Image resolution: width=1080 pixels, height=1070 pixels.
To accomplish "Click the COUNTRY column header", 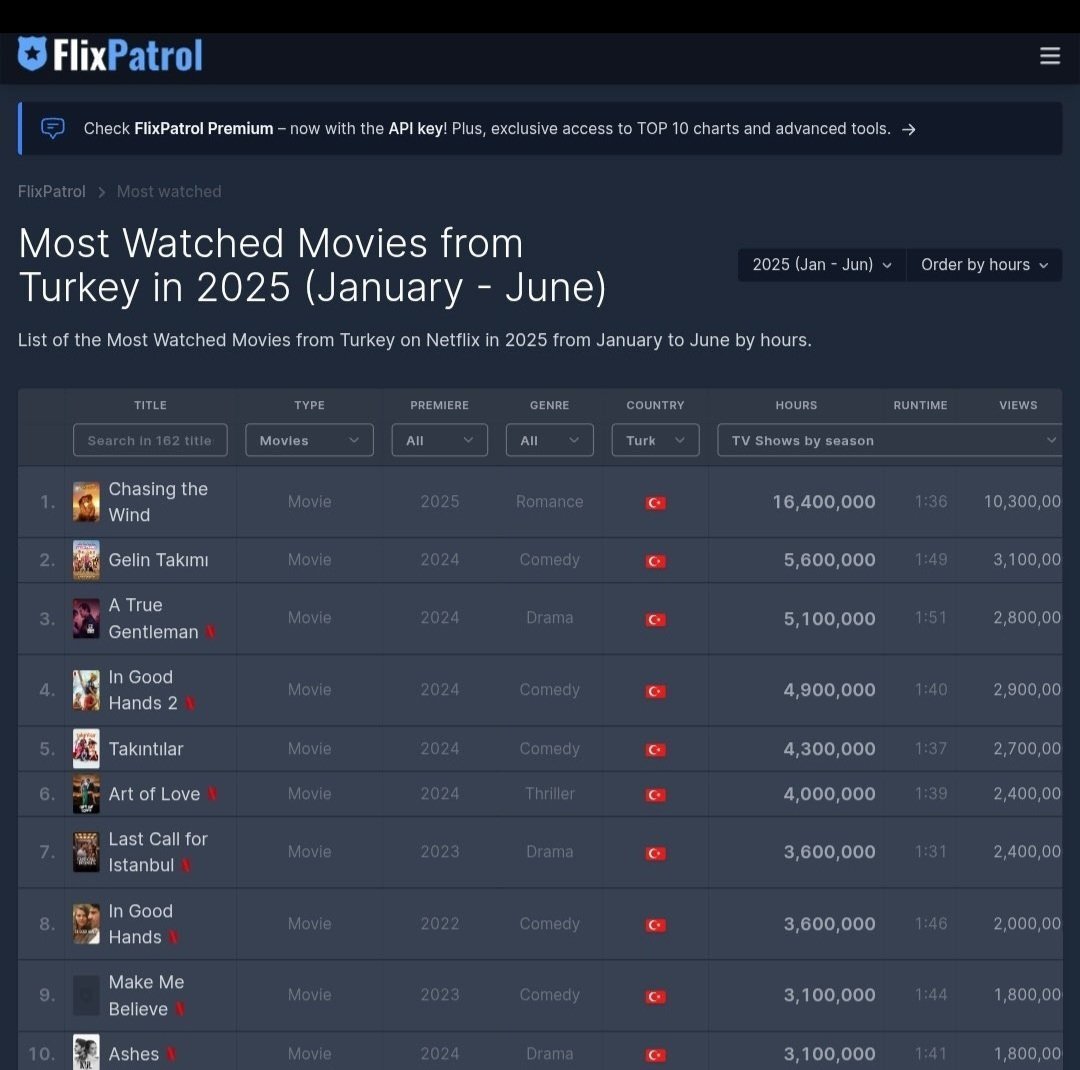I will (x=655, y=405).
